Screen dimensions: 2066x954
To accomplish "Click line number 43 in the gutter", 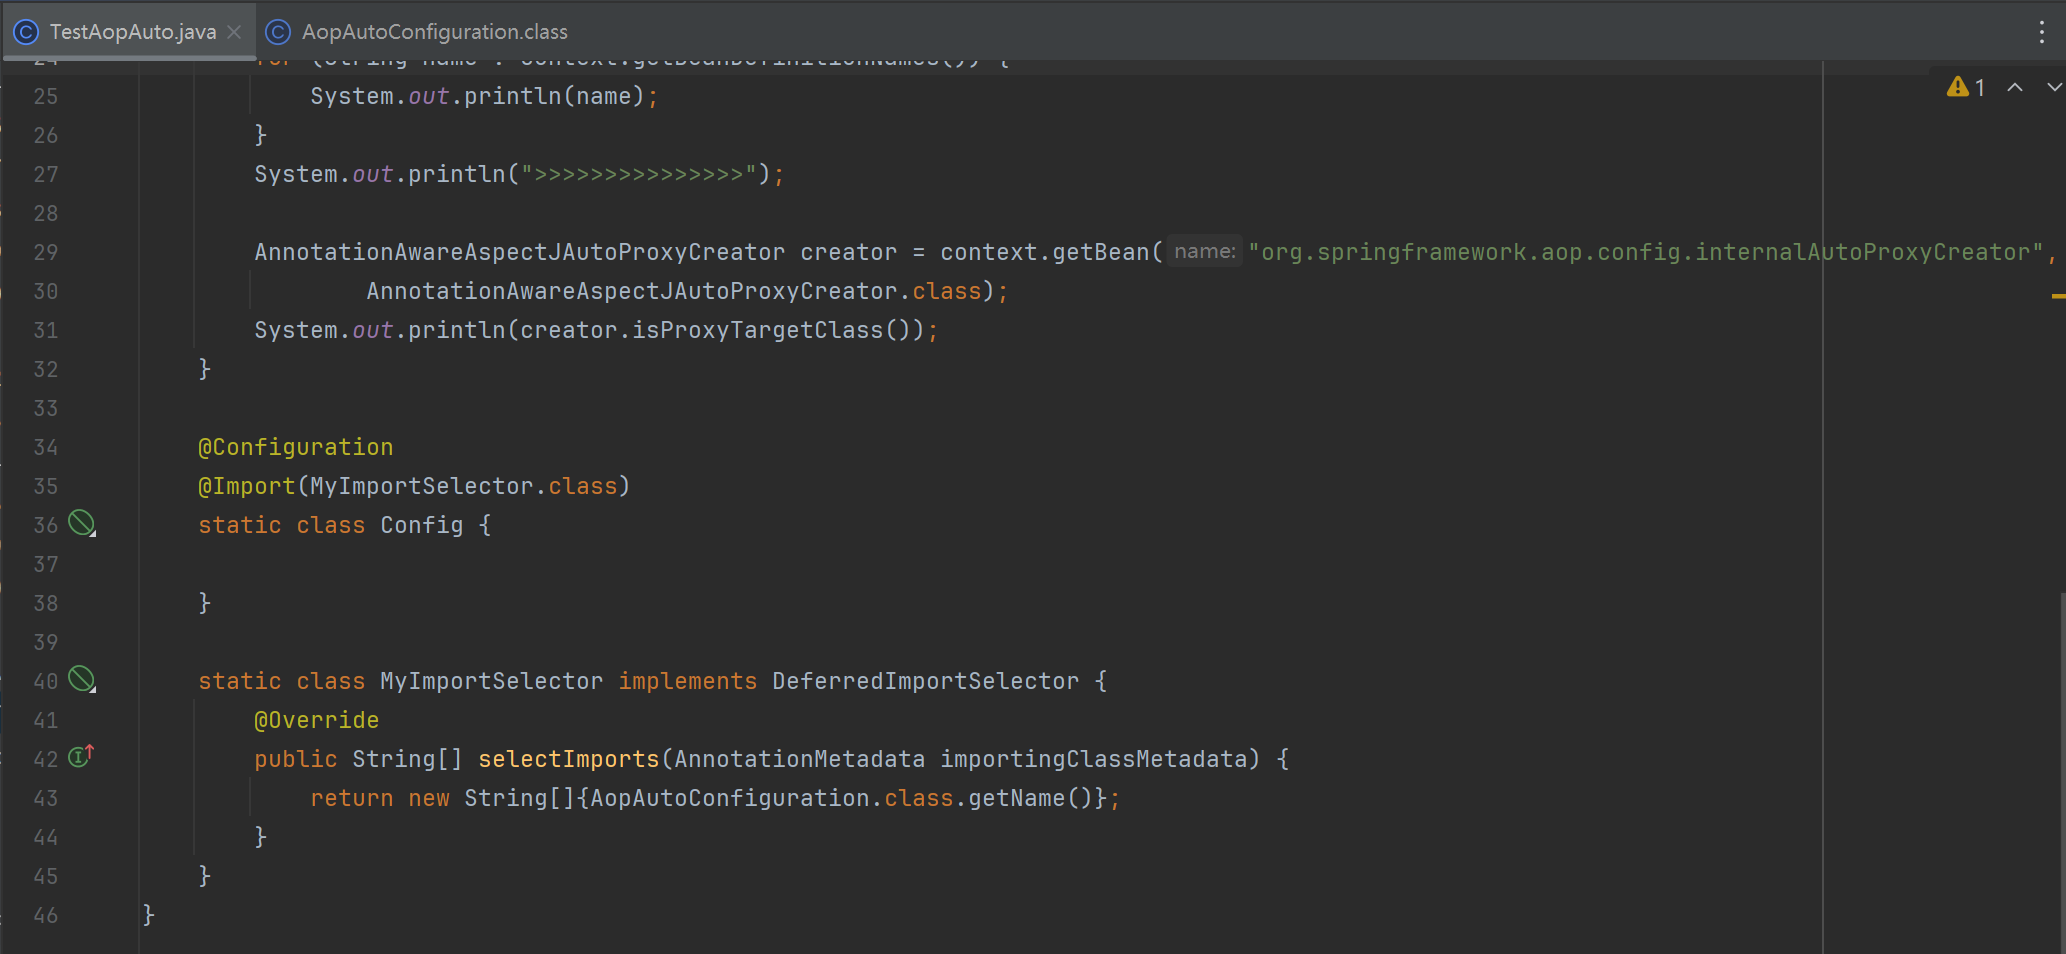I will pyautogui.click(x=46, y=798).
